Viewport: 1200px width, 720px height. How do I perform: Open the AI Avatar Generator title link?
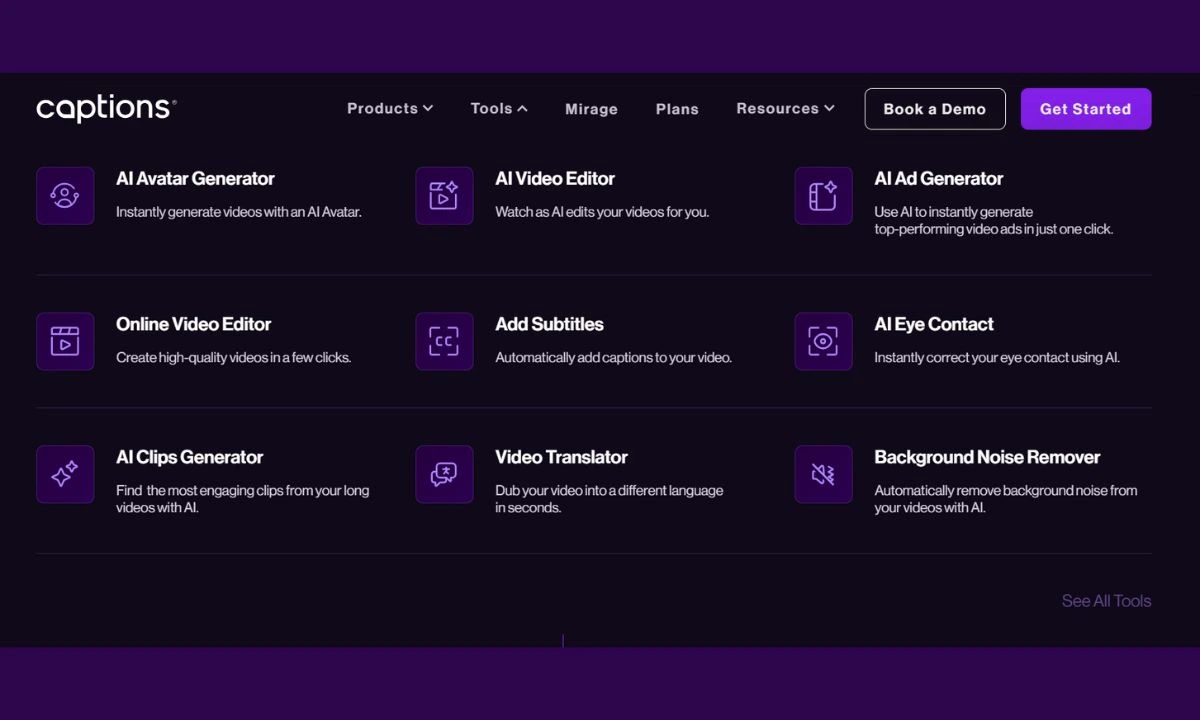click(x=195, y=179)
